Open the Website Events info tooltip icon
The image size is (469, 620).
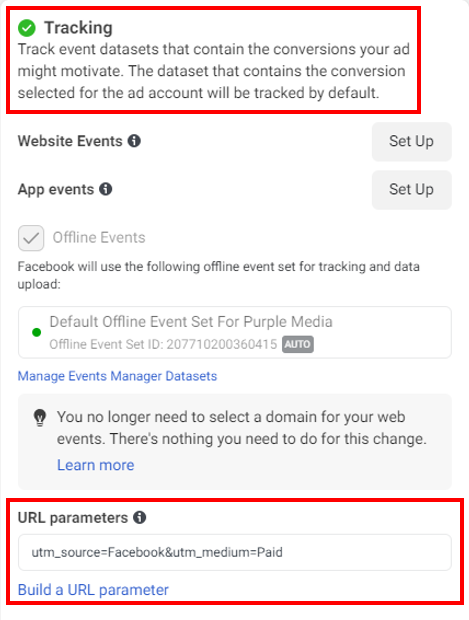[134, 141]
